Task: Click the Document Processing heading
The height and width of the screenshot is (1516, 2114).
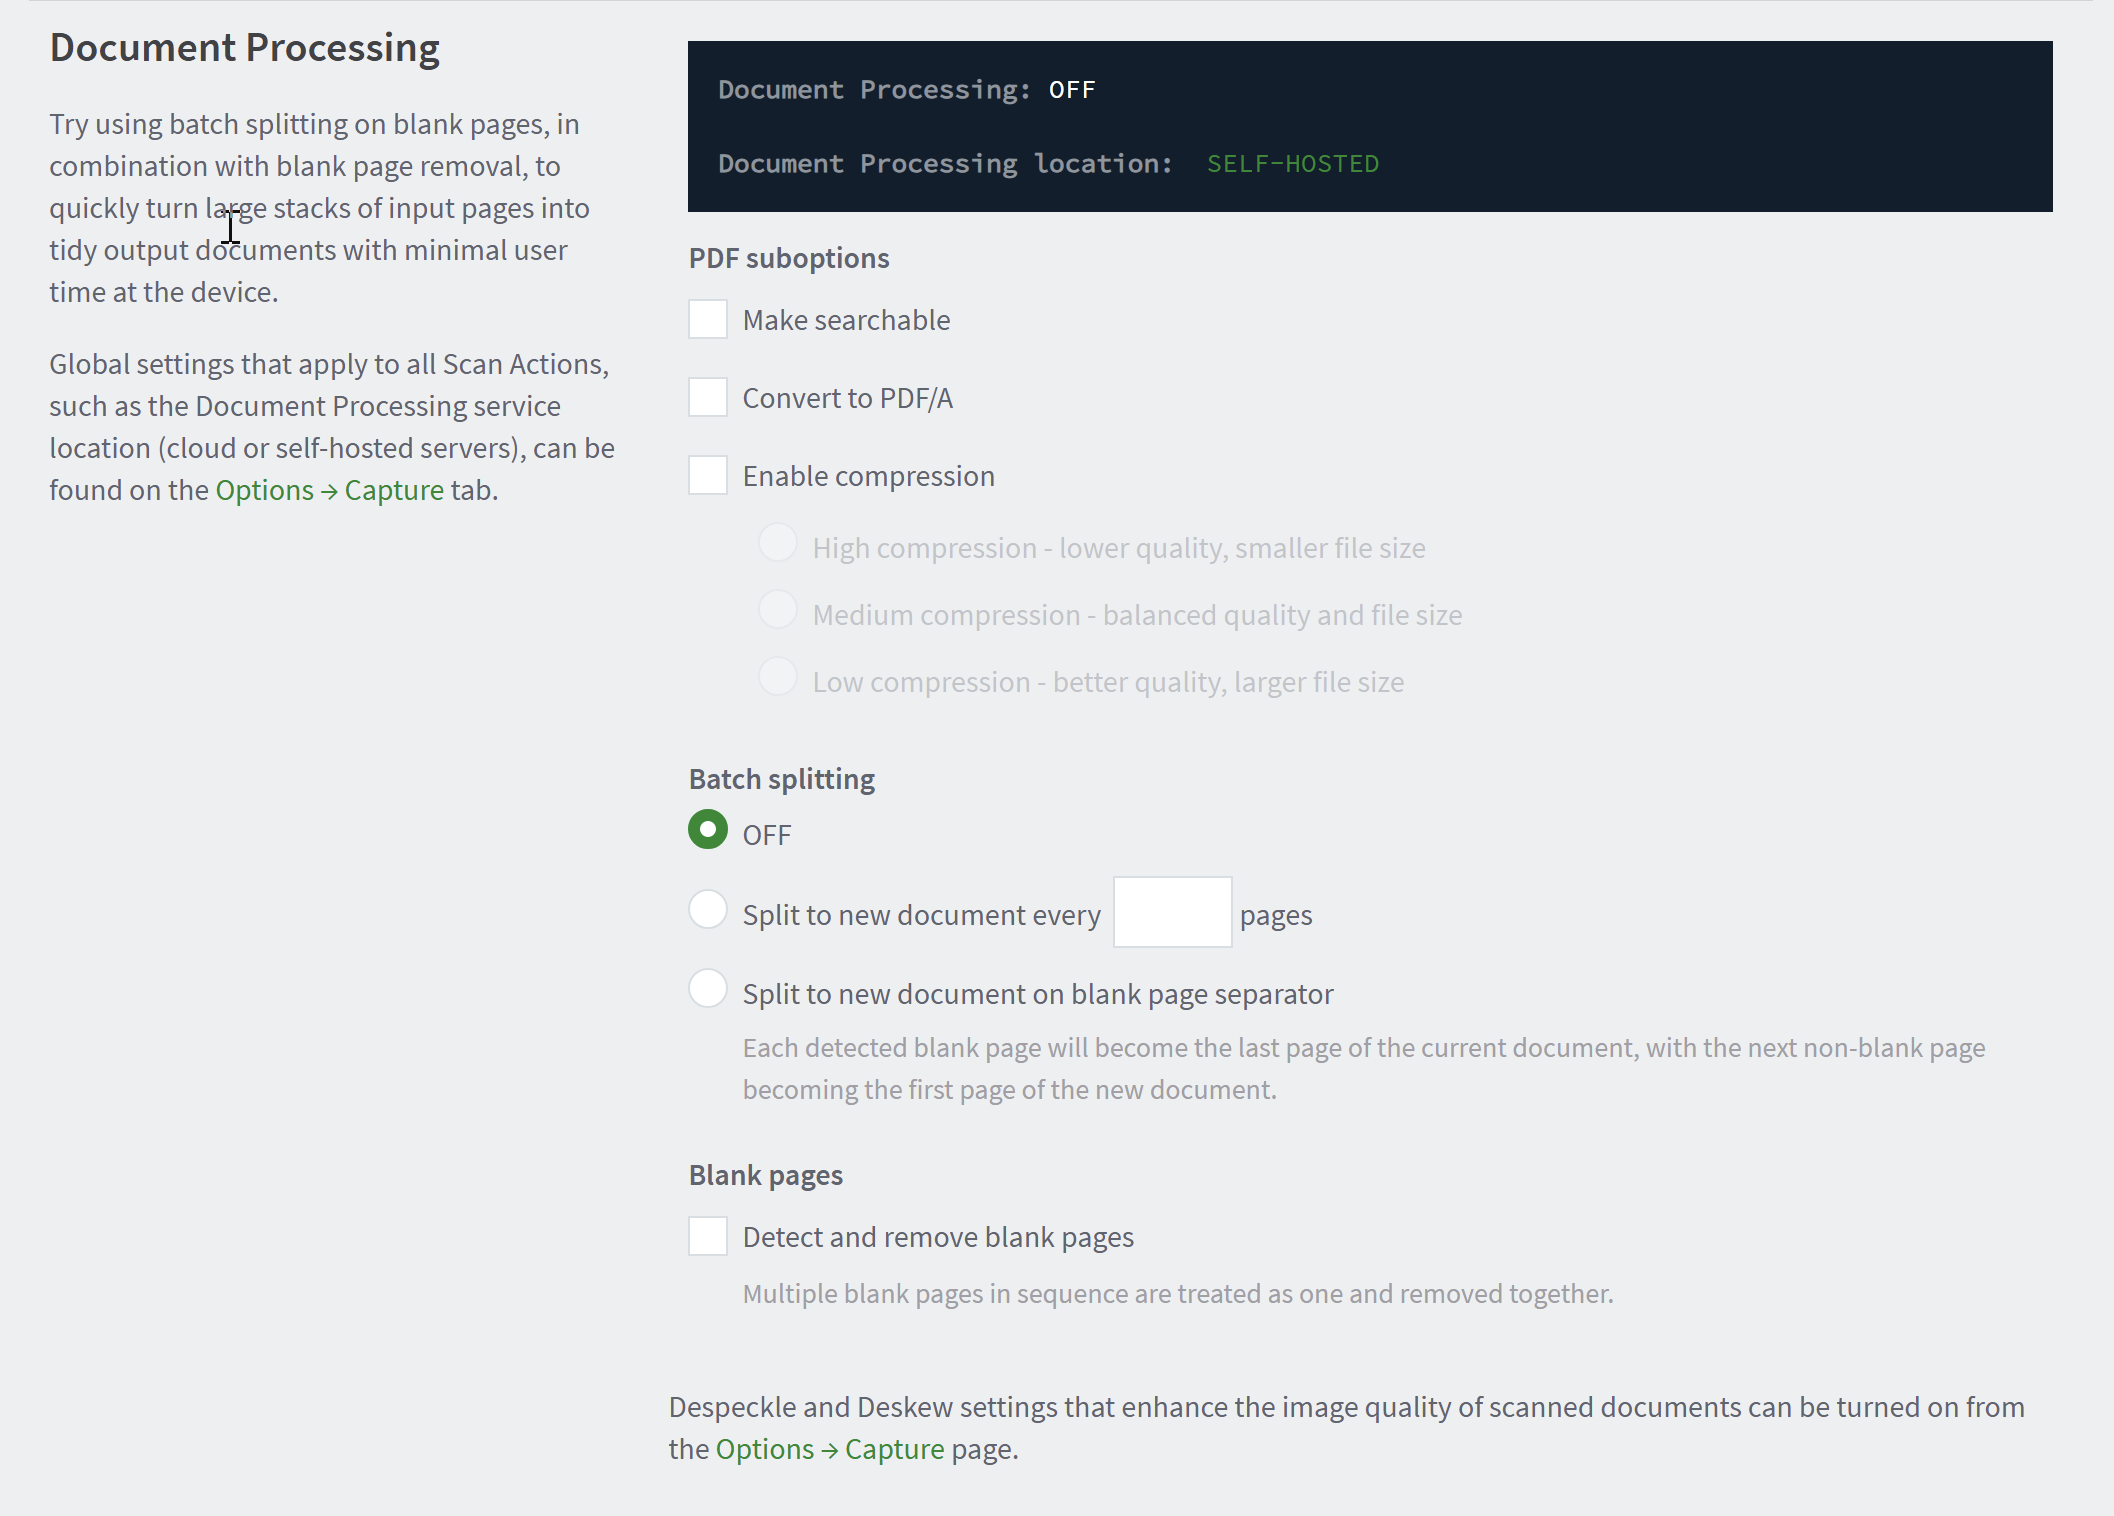Action: [x=245, y=48]
